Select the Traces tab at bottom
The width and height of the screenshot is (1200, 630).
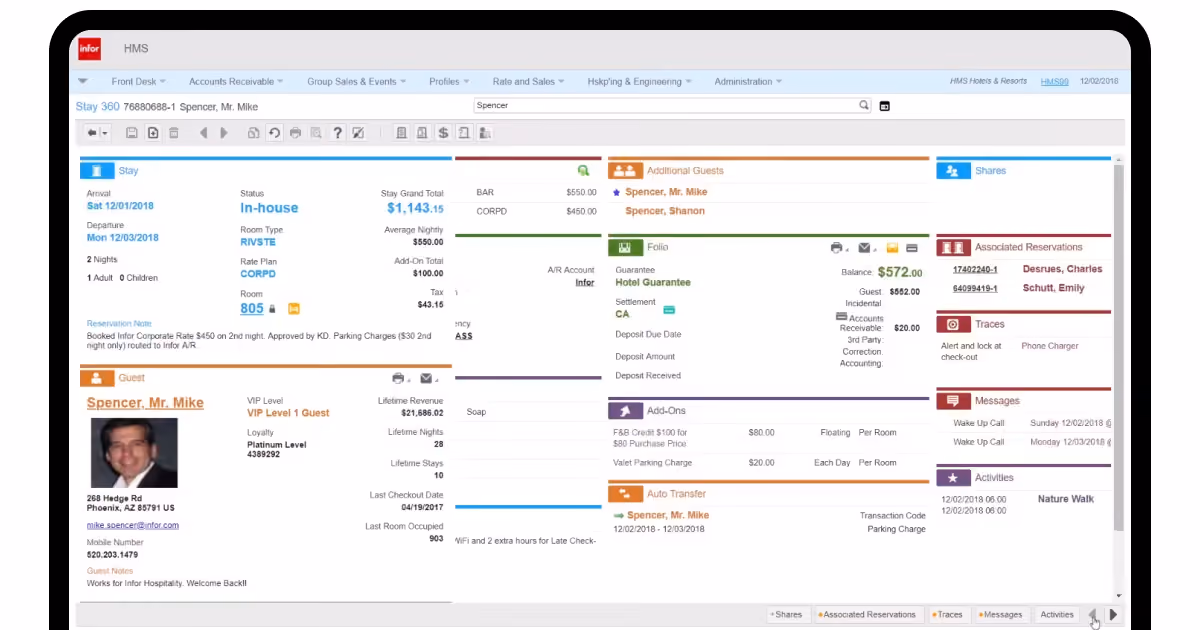pos(948,615)
